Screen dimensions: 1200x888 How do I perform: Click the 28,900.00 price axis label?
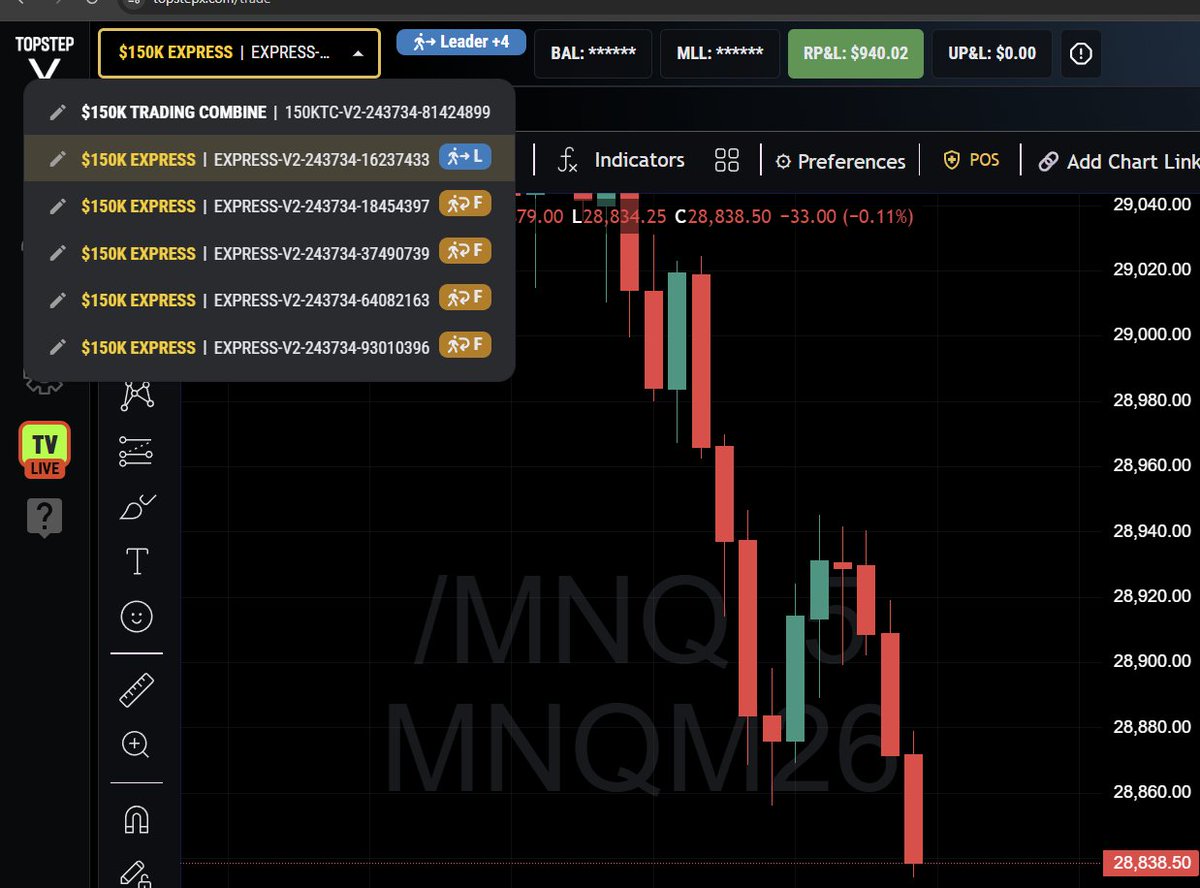[1151, 661]
